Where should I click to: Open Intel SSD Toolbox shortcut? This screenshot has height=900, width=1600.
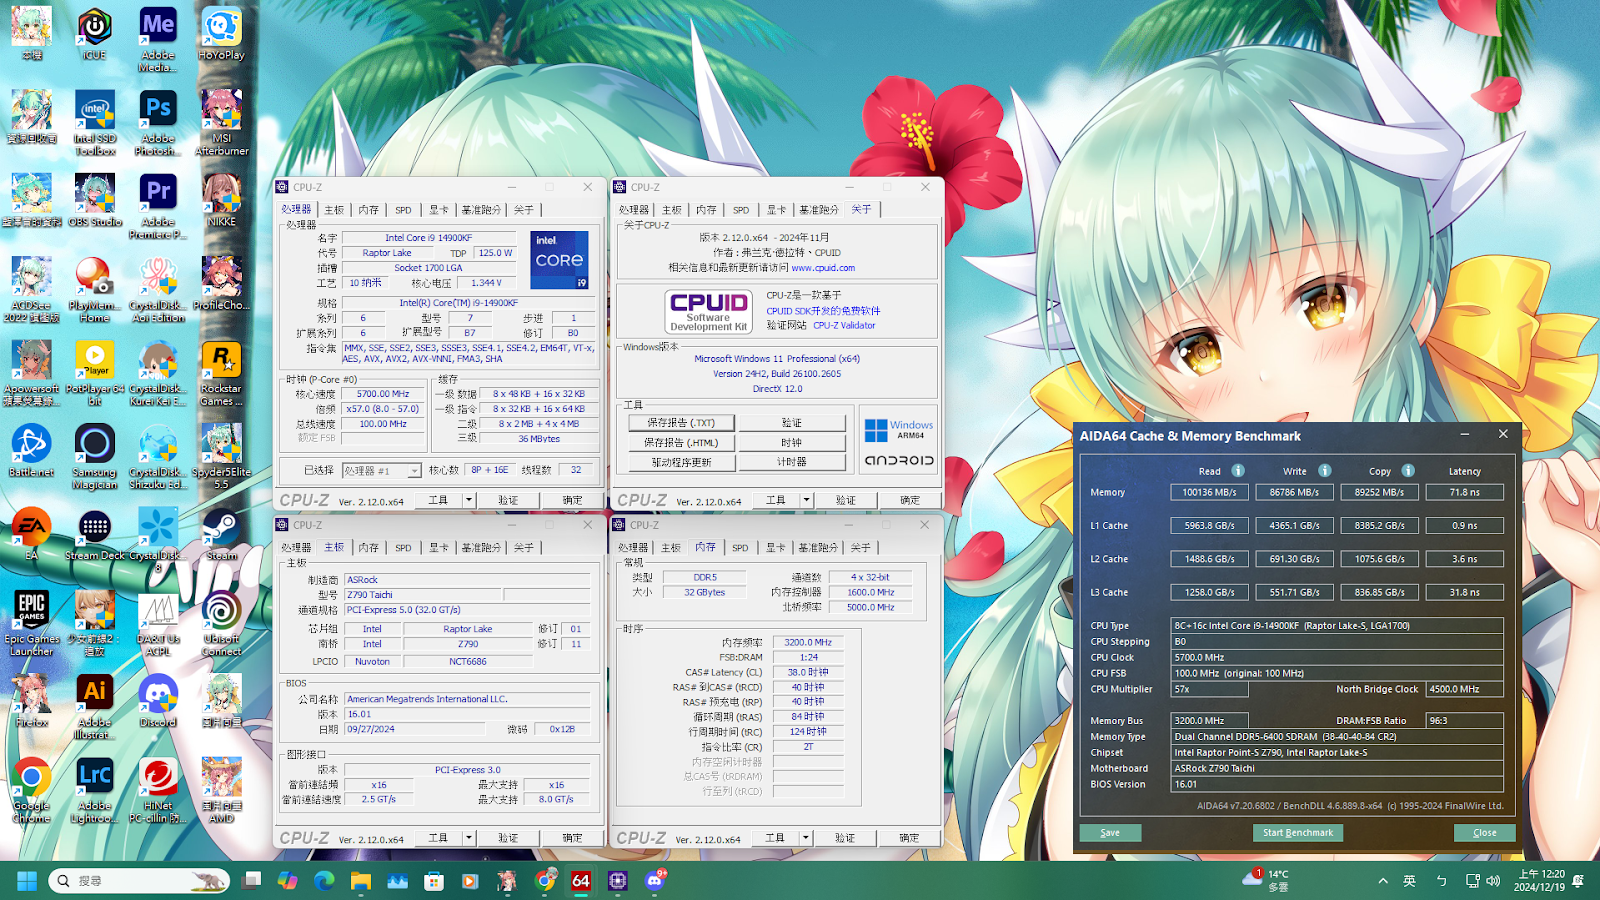tap(94, 123)
